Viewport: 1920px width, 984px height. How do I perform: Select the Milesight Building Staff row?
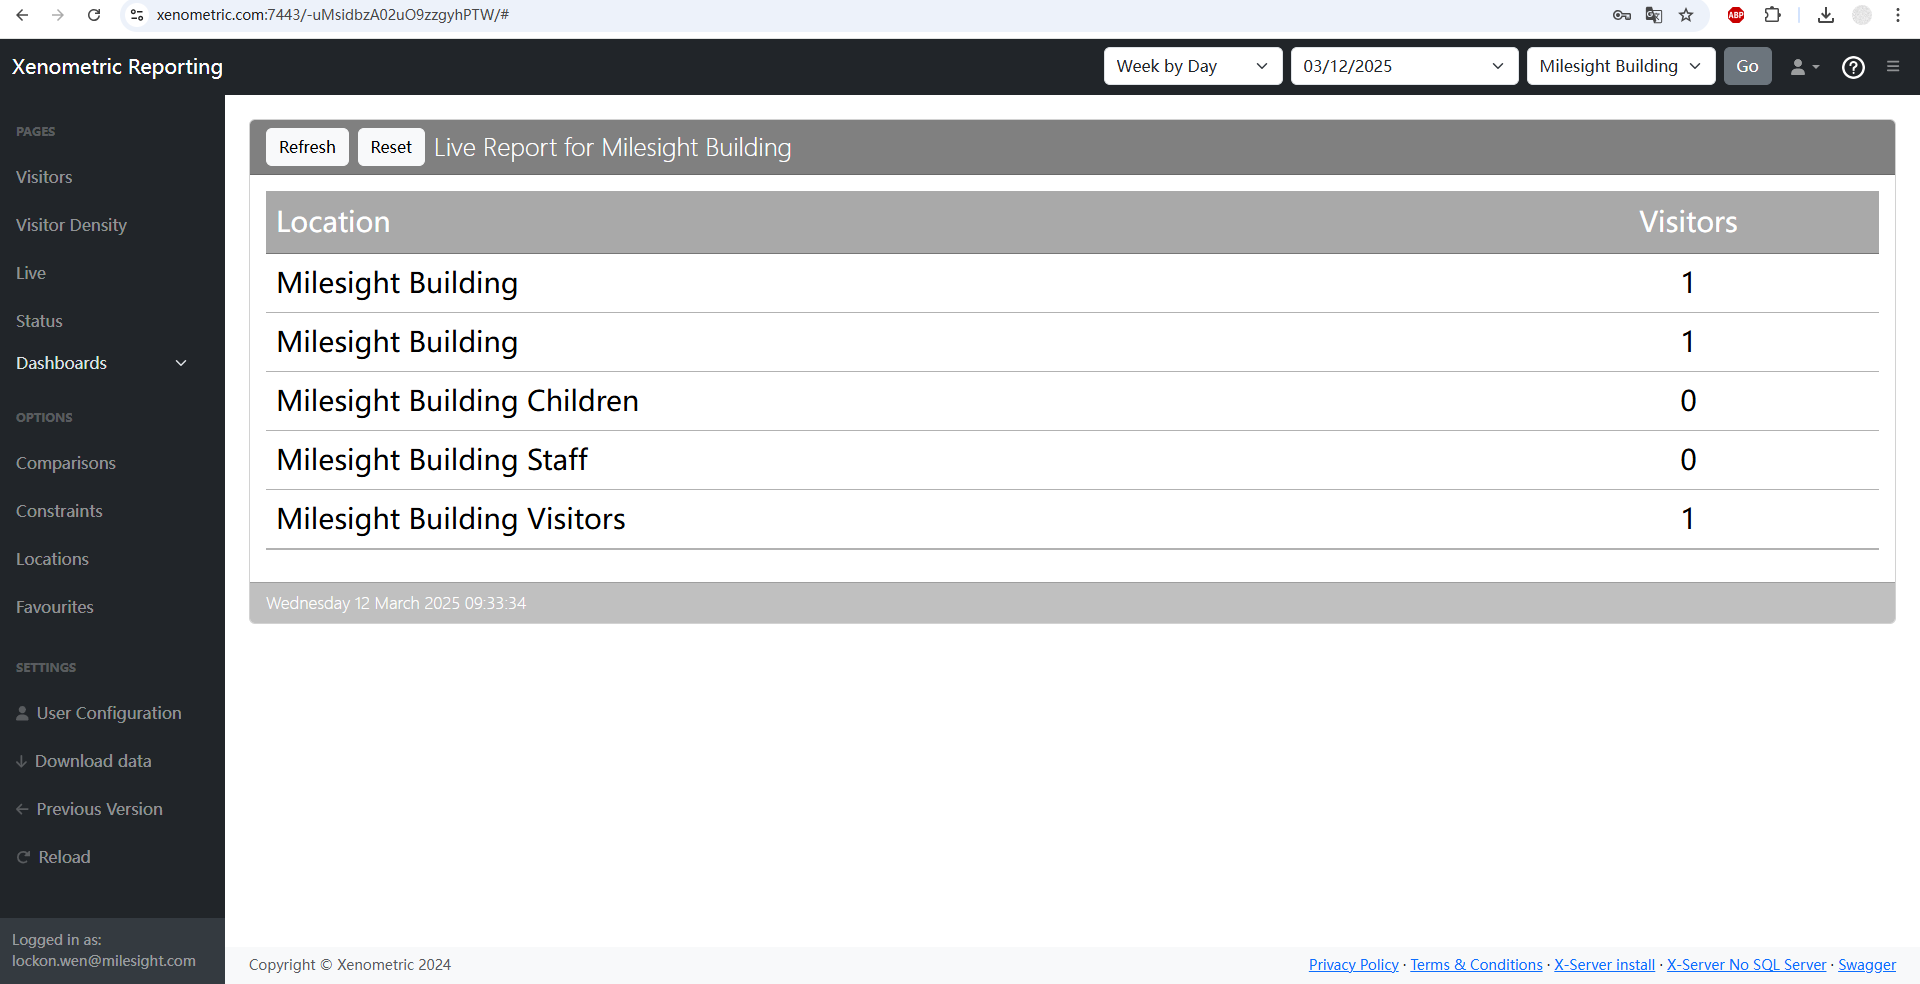click(1072, 460)
